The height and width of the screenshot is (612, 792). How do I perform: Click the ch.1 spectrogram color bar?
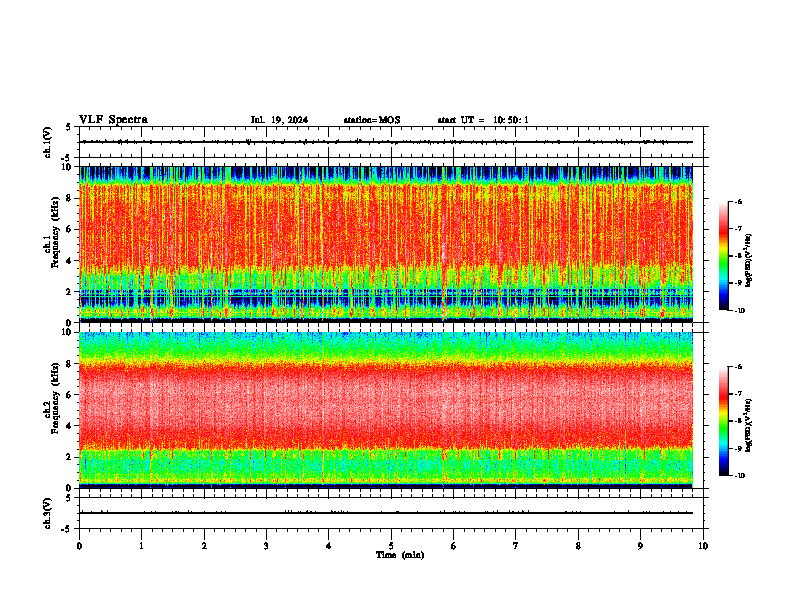(x=723, y=256)
